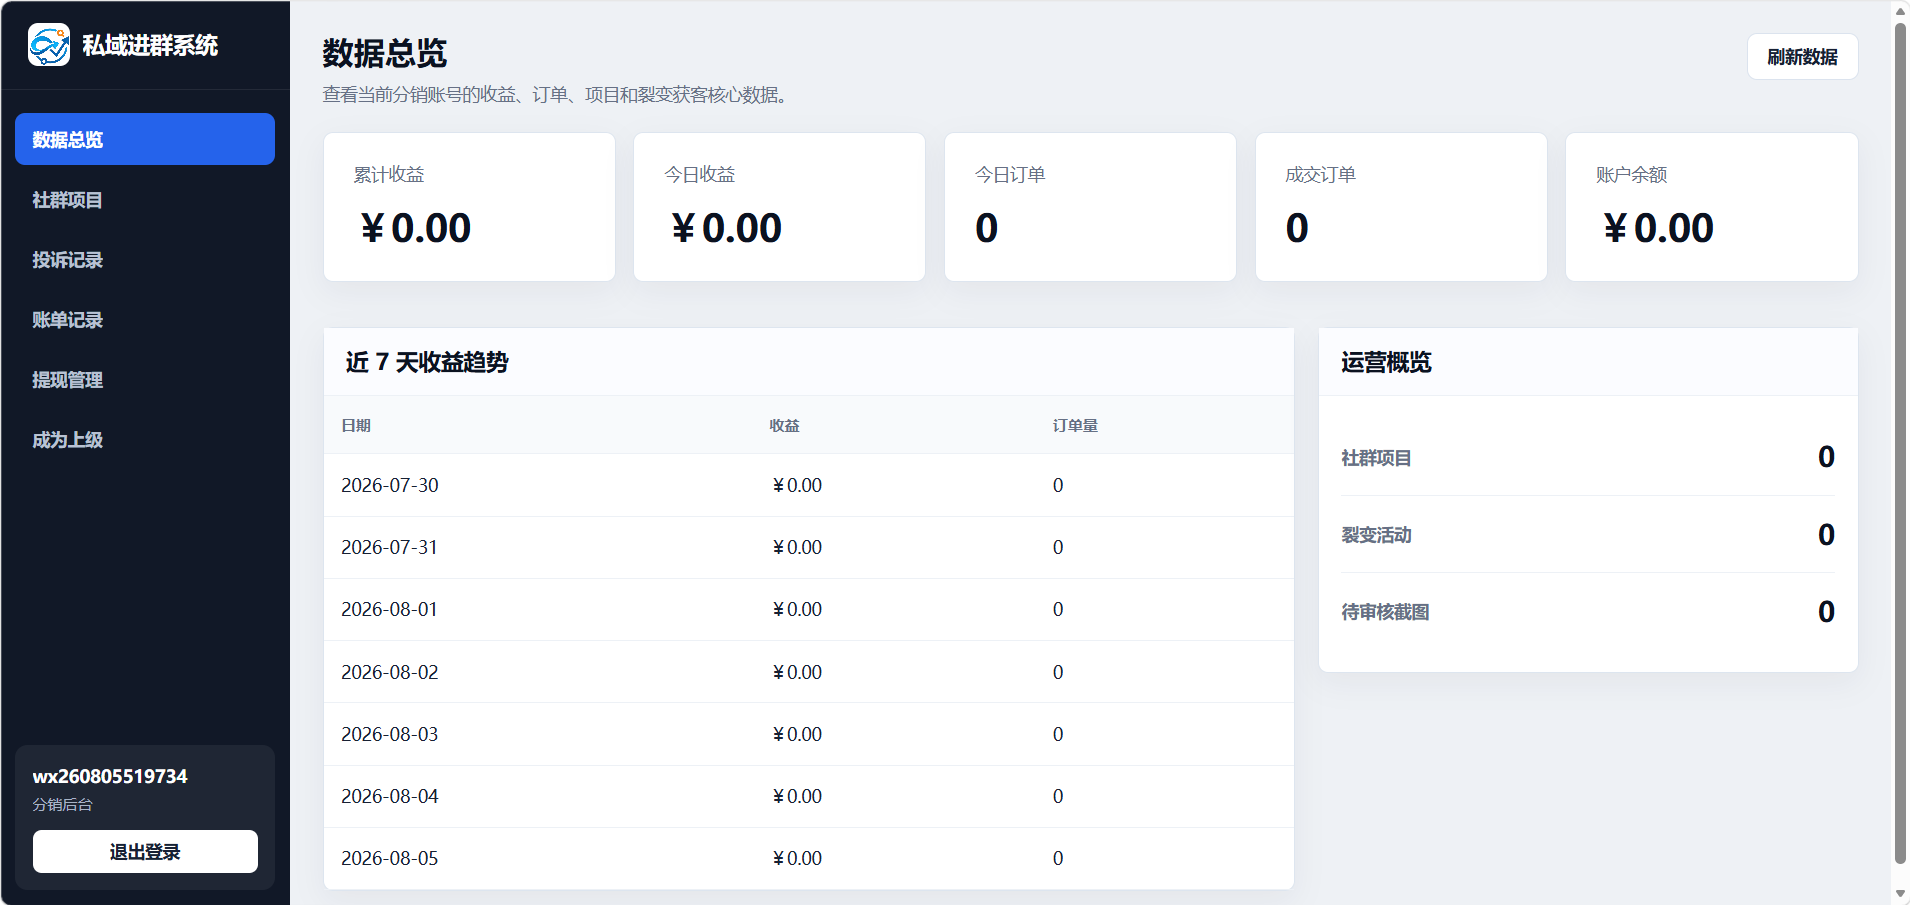Select the 今日收益 card
The image size is (1910, 905).
[x=779, y=207]
